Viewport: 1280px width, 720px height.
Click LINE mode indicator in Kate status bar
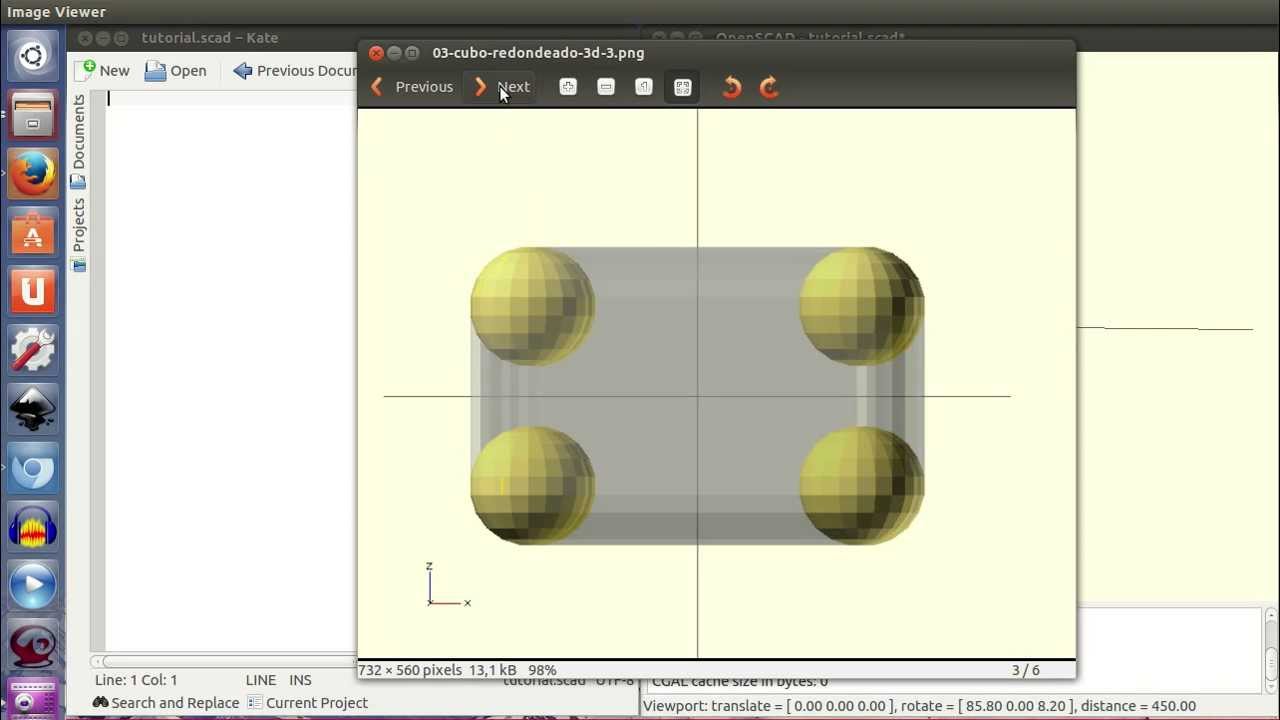(261, 680)
